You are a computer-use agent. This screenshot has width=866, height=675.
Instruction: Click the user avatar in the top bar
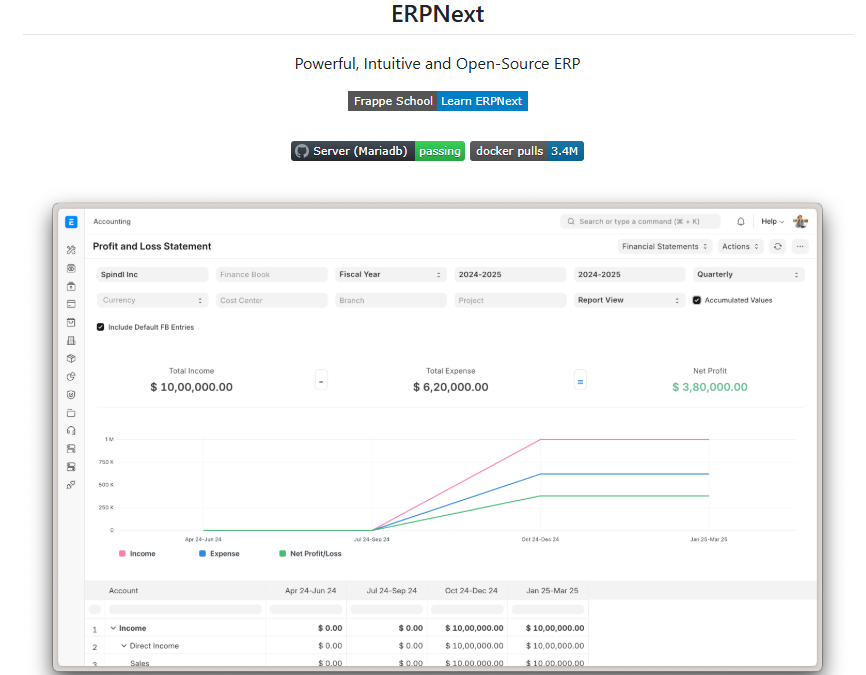(800, 222)
